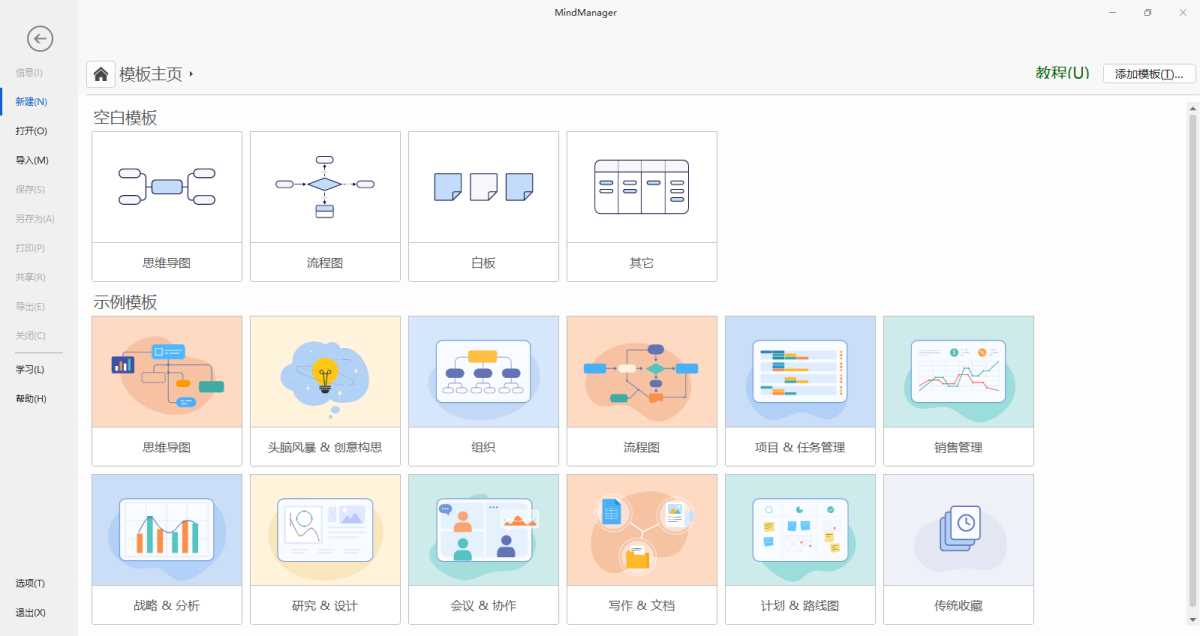Click the home icon beside 模板主页
The height and width of the screenshot is (636, 1200).
[100, 74]
